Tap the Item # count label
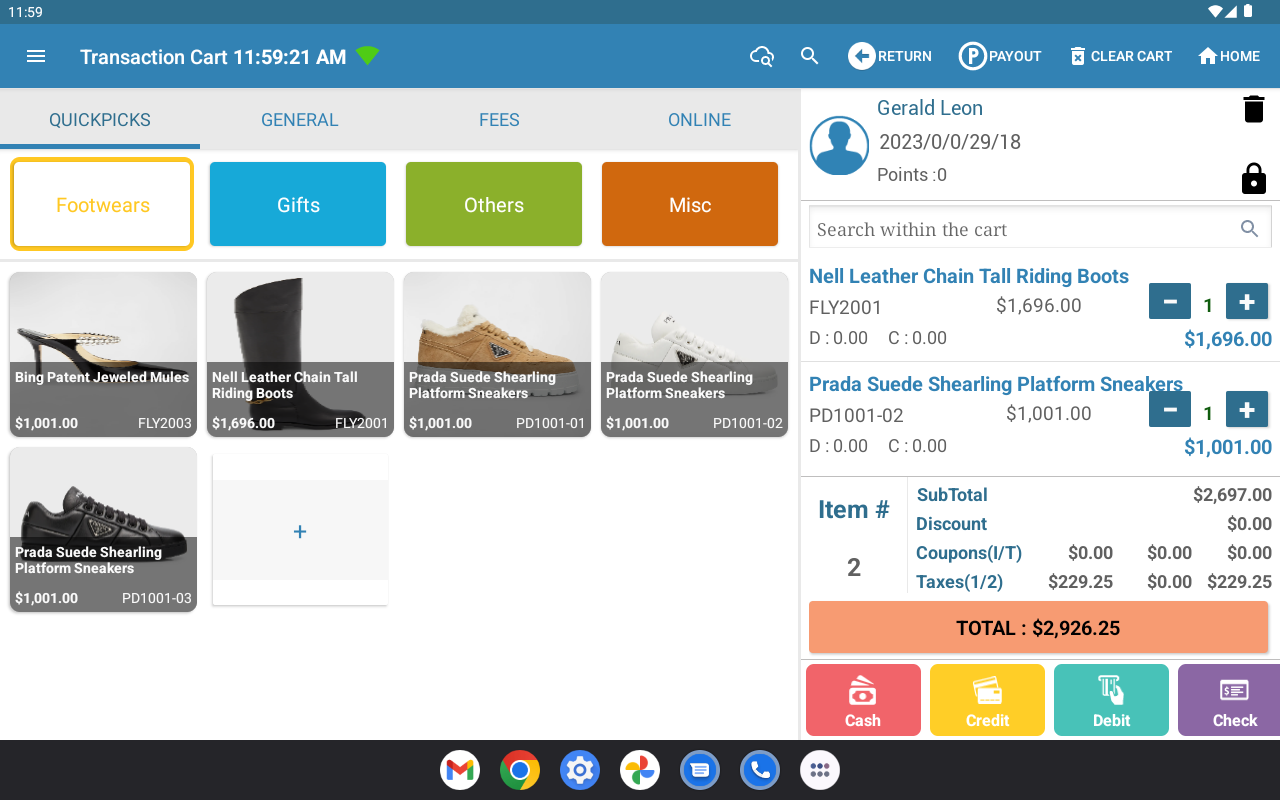The width and height of the screenshot is (1280, 800). pos(853,510)
